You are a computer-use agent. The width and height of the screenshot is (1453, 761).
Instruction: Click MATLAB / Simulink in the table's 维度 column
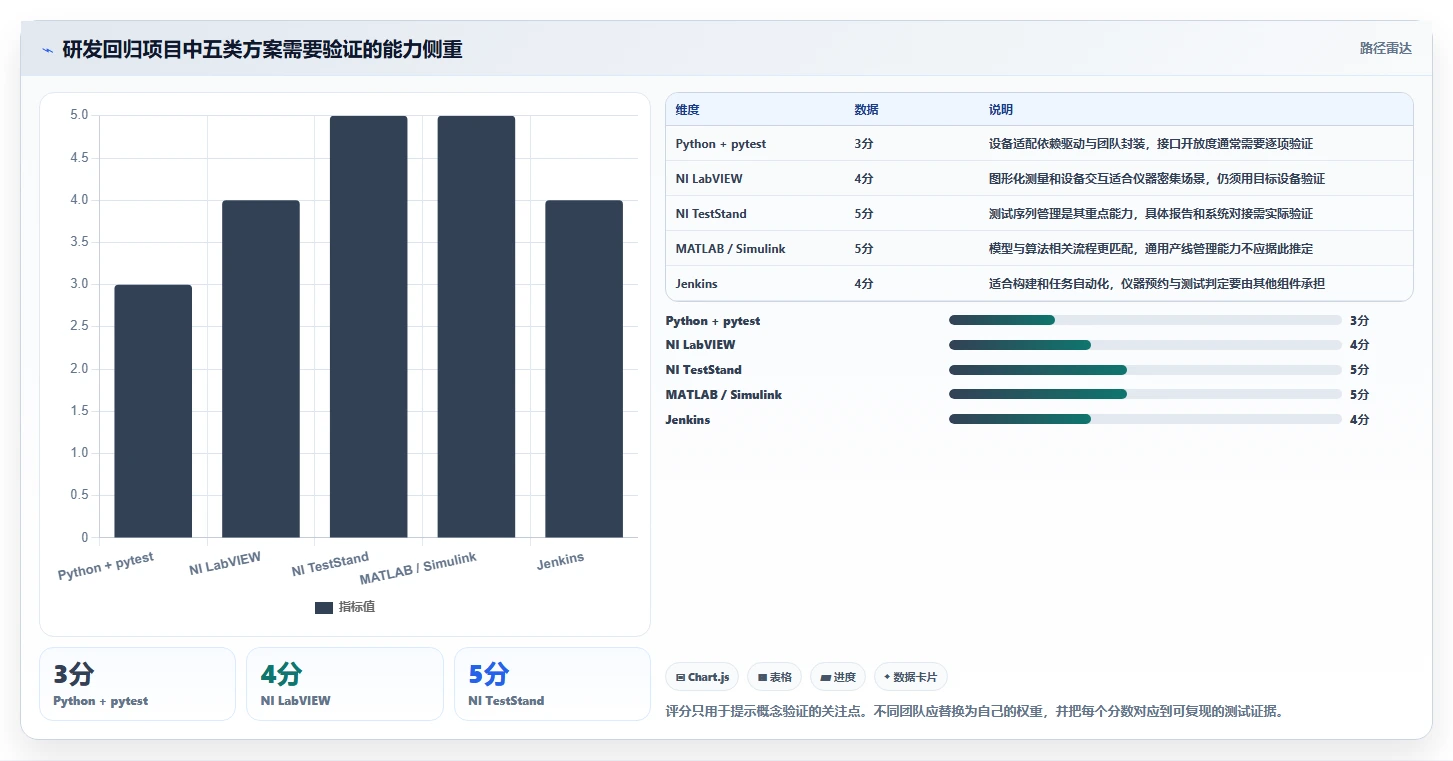pyautogui.click(x=730, y=249)
